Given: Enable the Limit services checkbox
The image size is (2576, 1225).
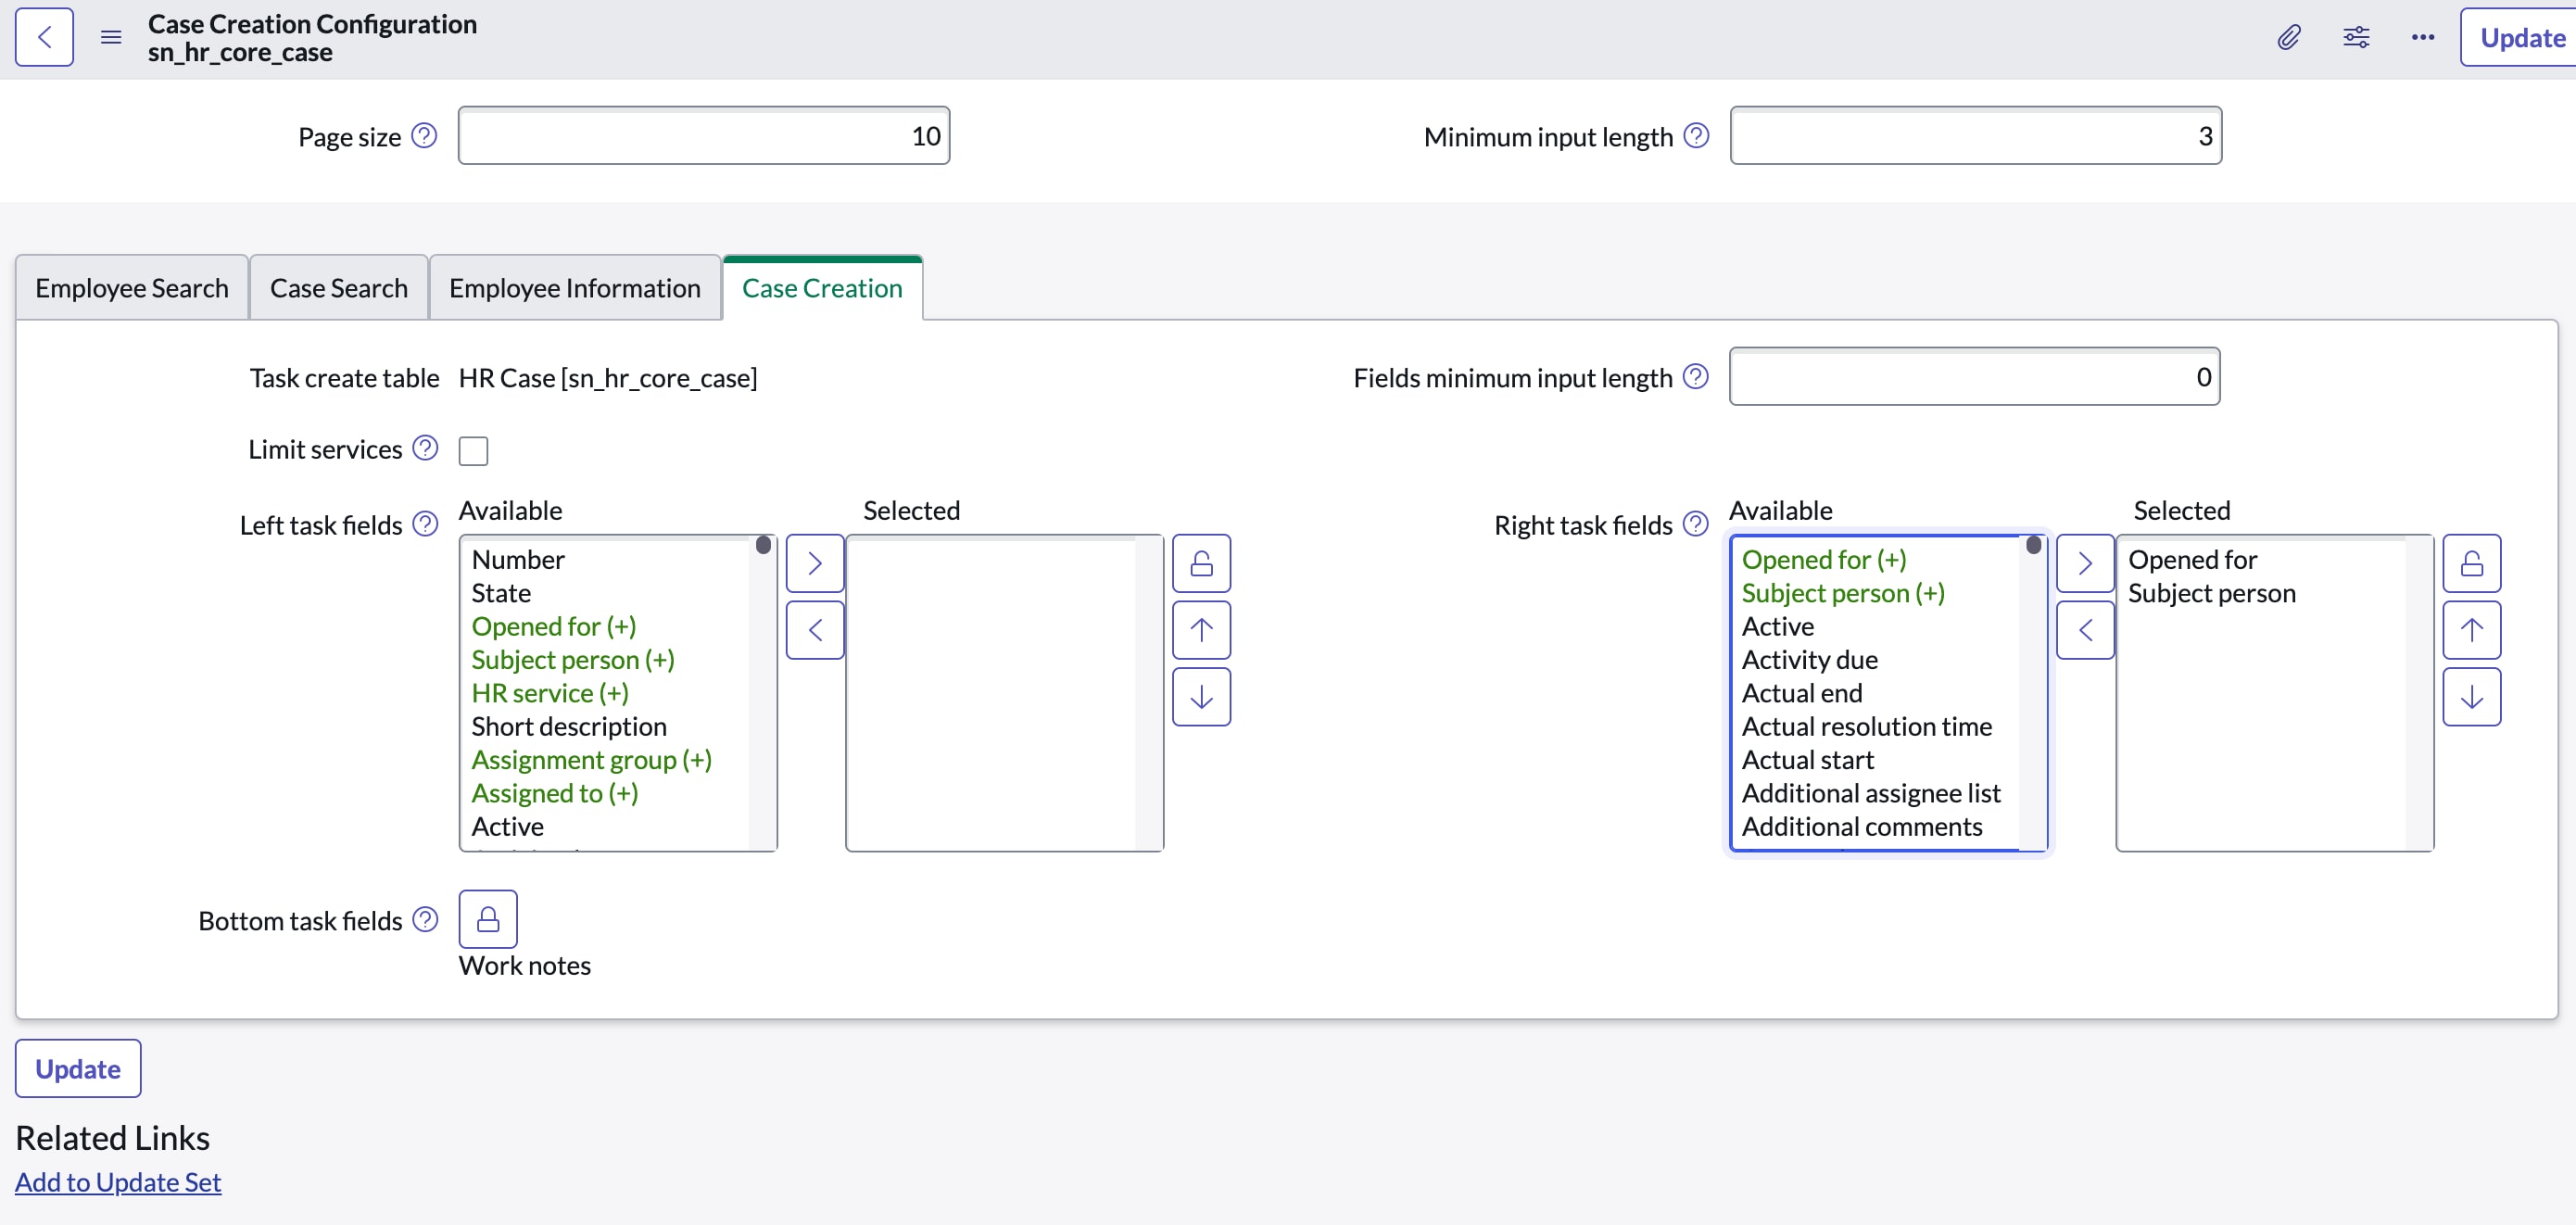Looking at the screenshot, I should (473, 451).
